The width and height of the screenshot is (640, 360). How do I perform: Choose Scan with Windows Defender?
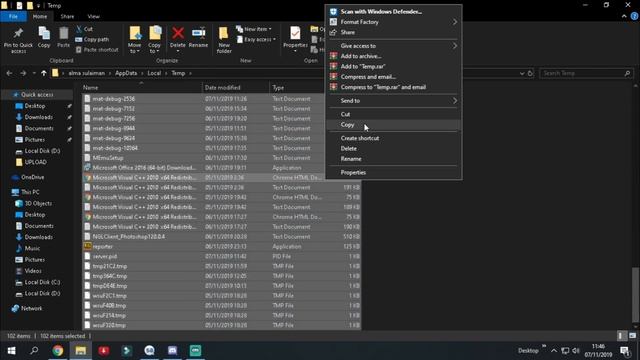[394, 12]
